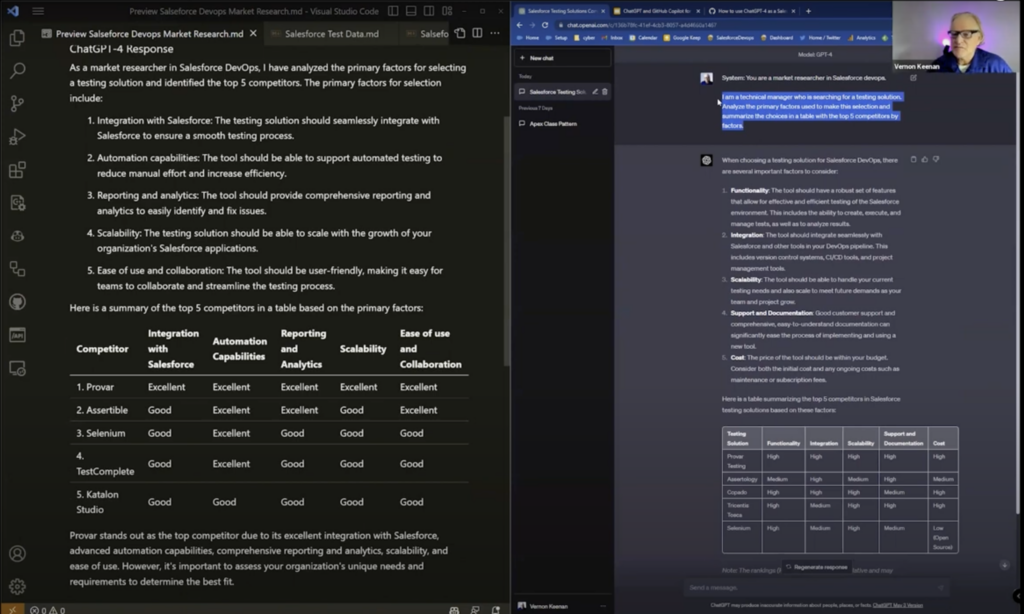Toggle the secondary side bar in VS Code
Screen dimensions: 1024x614
point(429,11)
